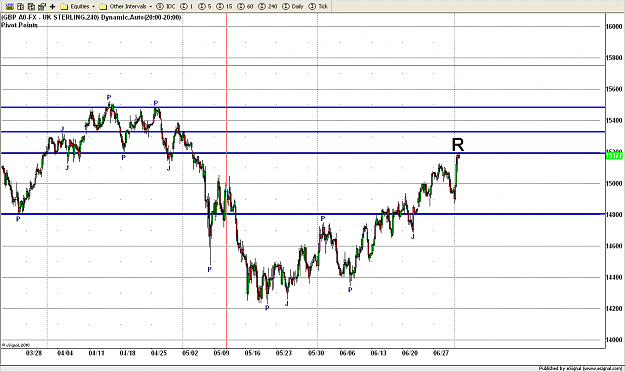This screenshot has height=372, width=625.
Task: Click the 04/04 date axis label
Action: 65,353
